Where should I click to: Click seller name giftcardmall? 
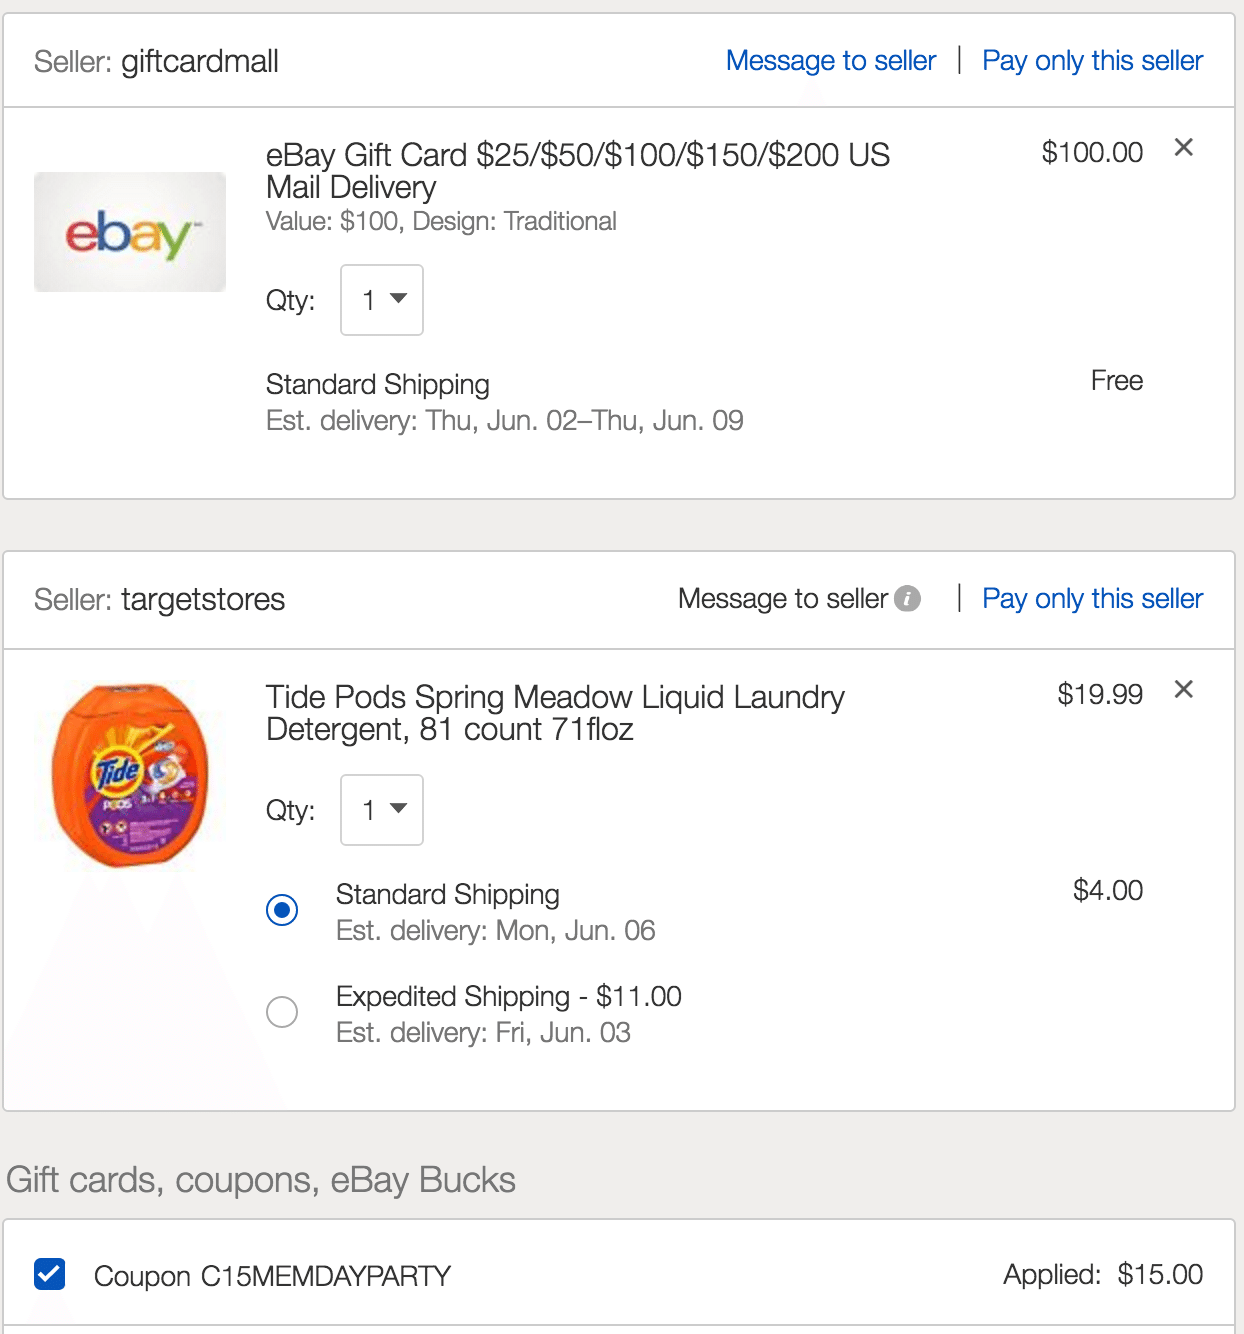pyautogui.click(x=200, y=62)
